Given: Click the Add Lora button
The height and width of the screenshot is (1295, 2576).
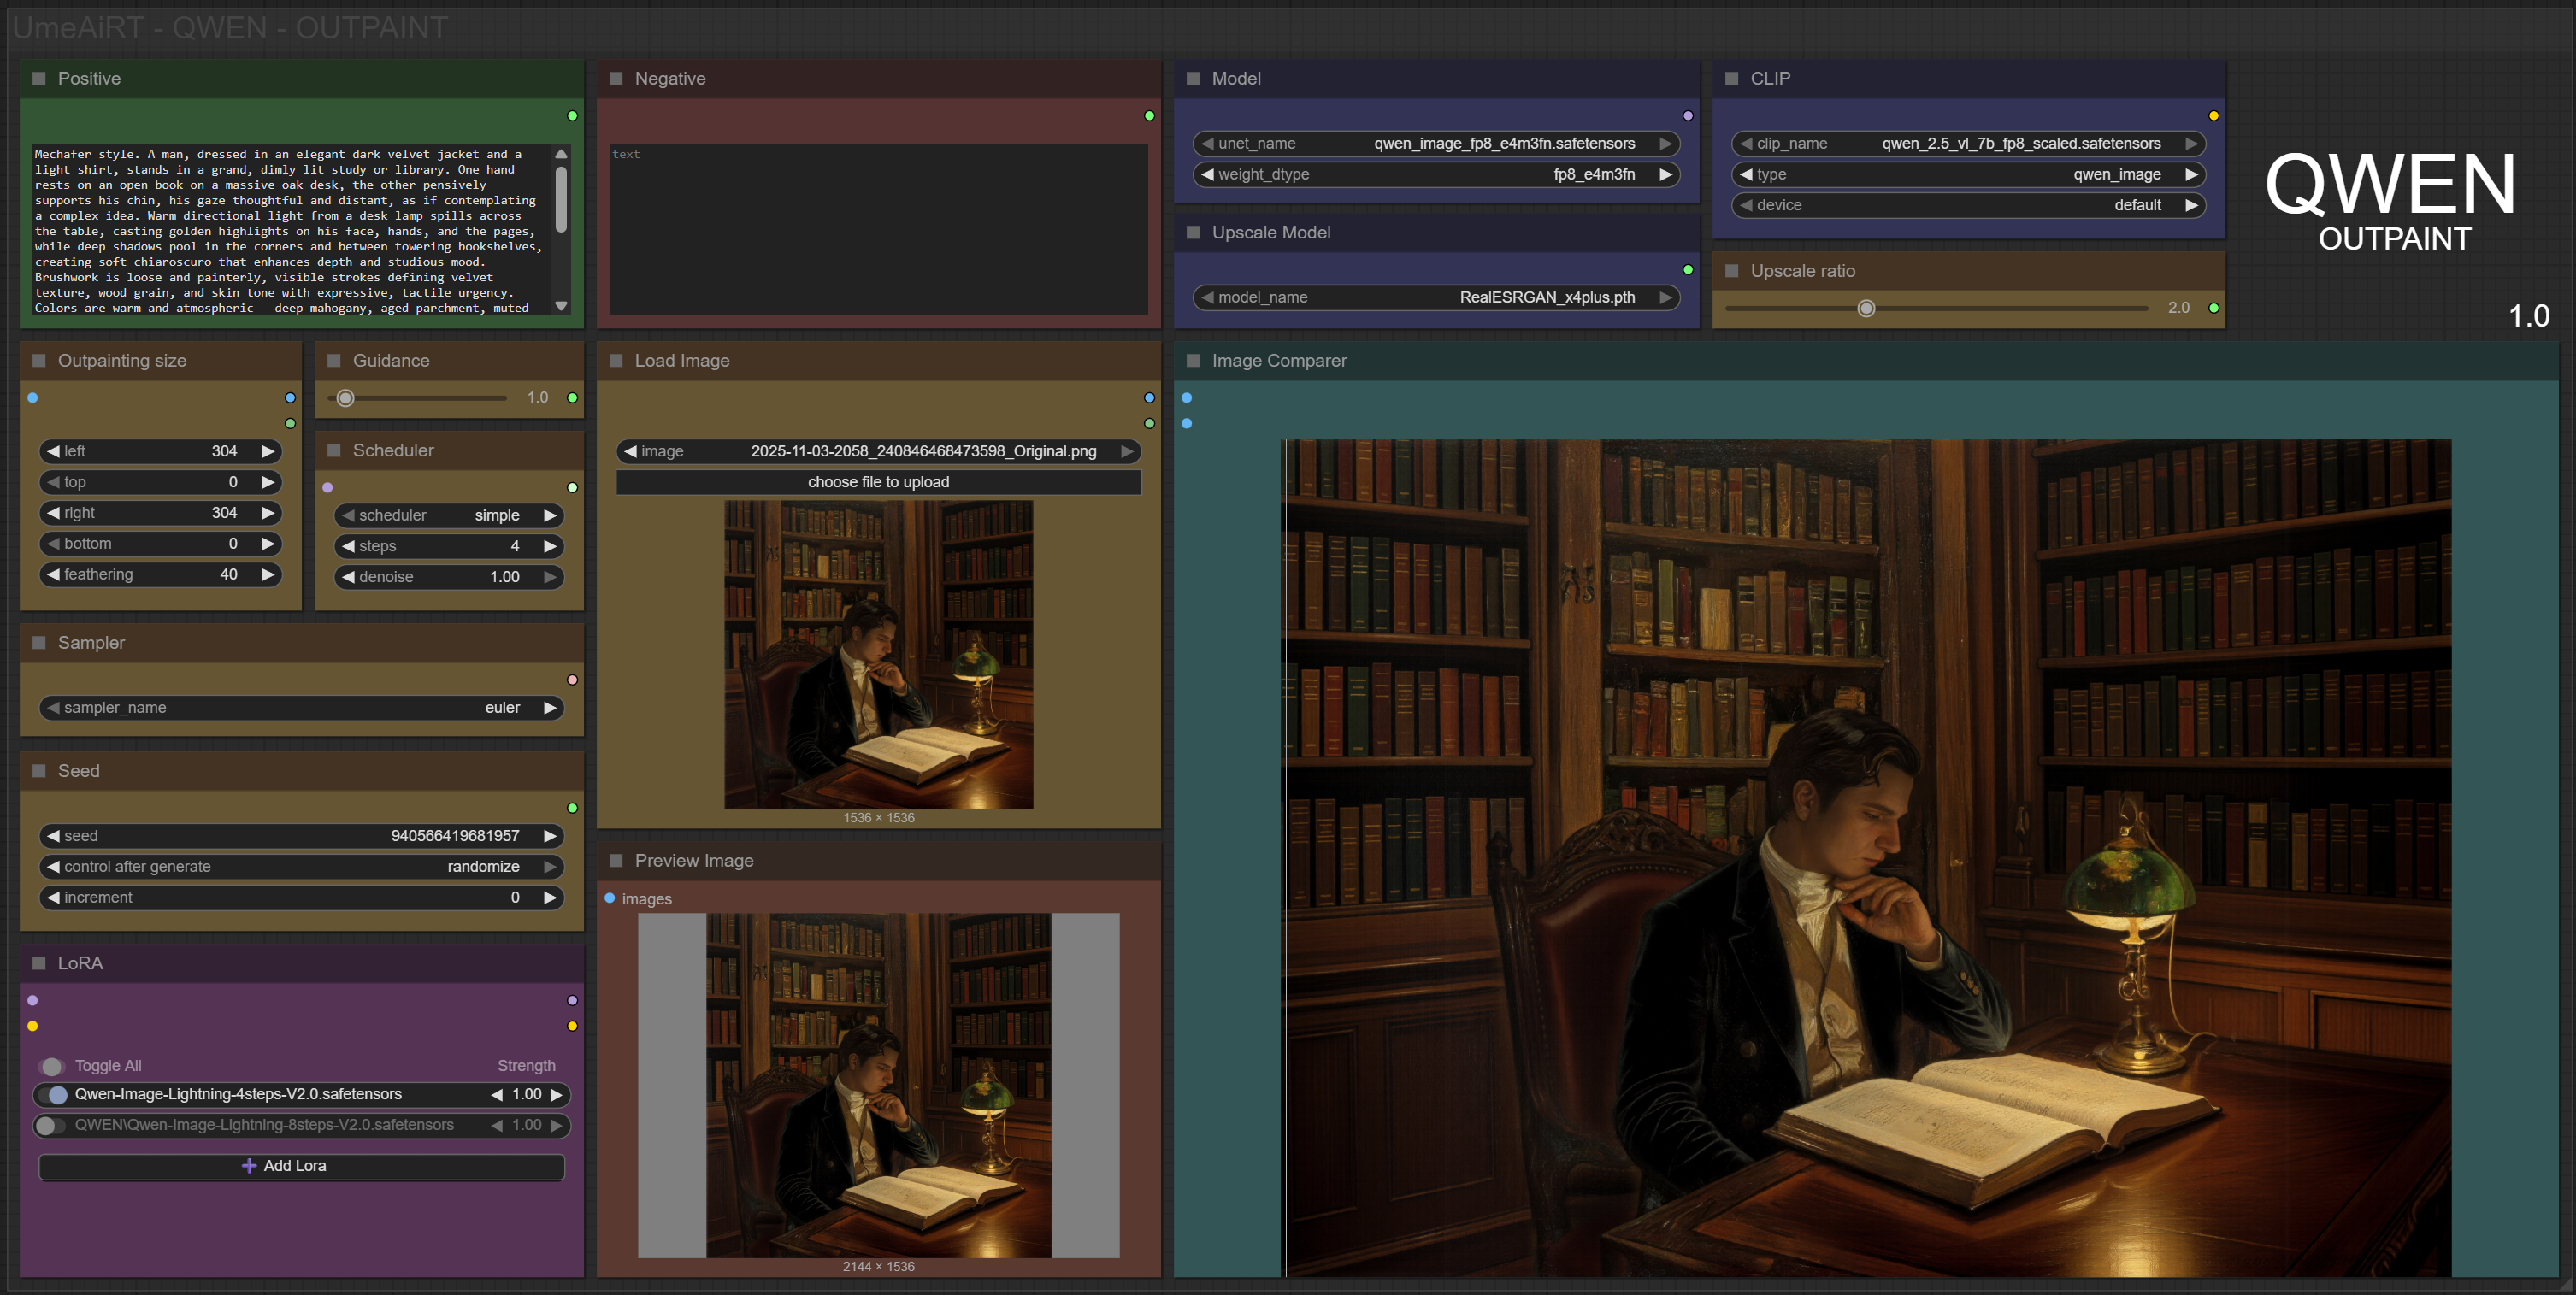Looking at the screenshot, I should 301,1165.
